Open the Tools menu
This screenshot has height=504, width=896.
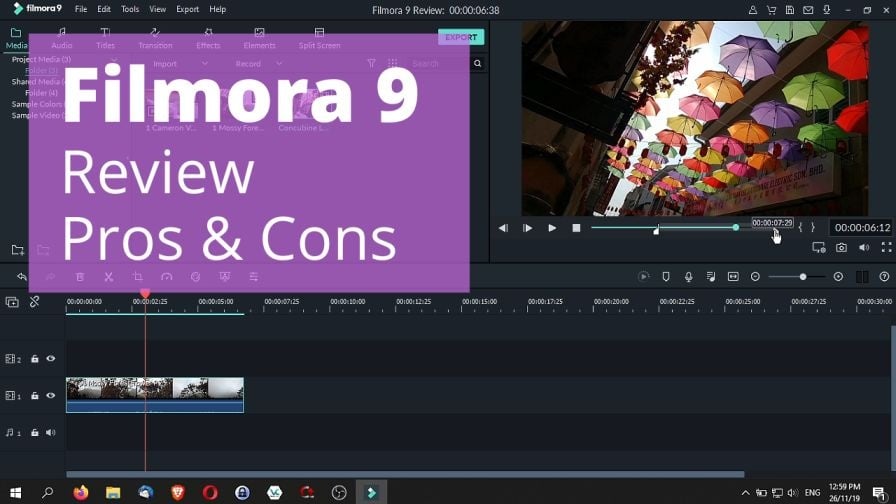click(x=130, y=9)
